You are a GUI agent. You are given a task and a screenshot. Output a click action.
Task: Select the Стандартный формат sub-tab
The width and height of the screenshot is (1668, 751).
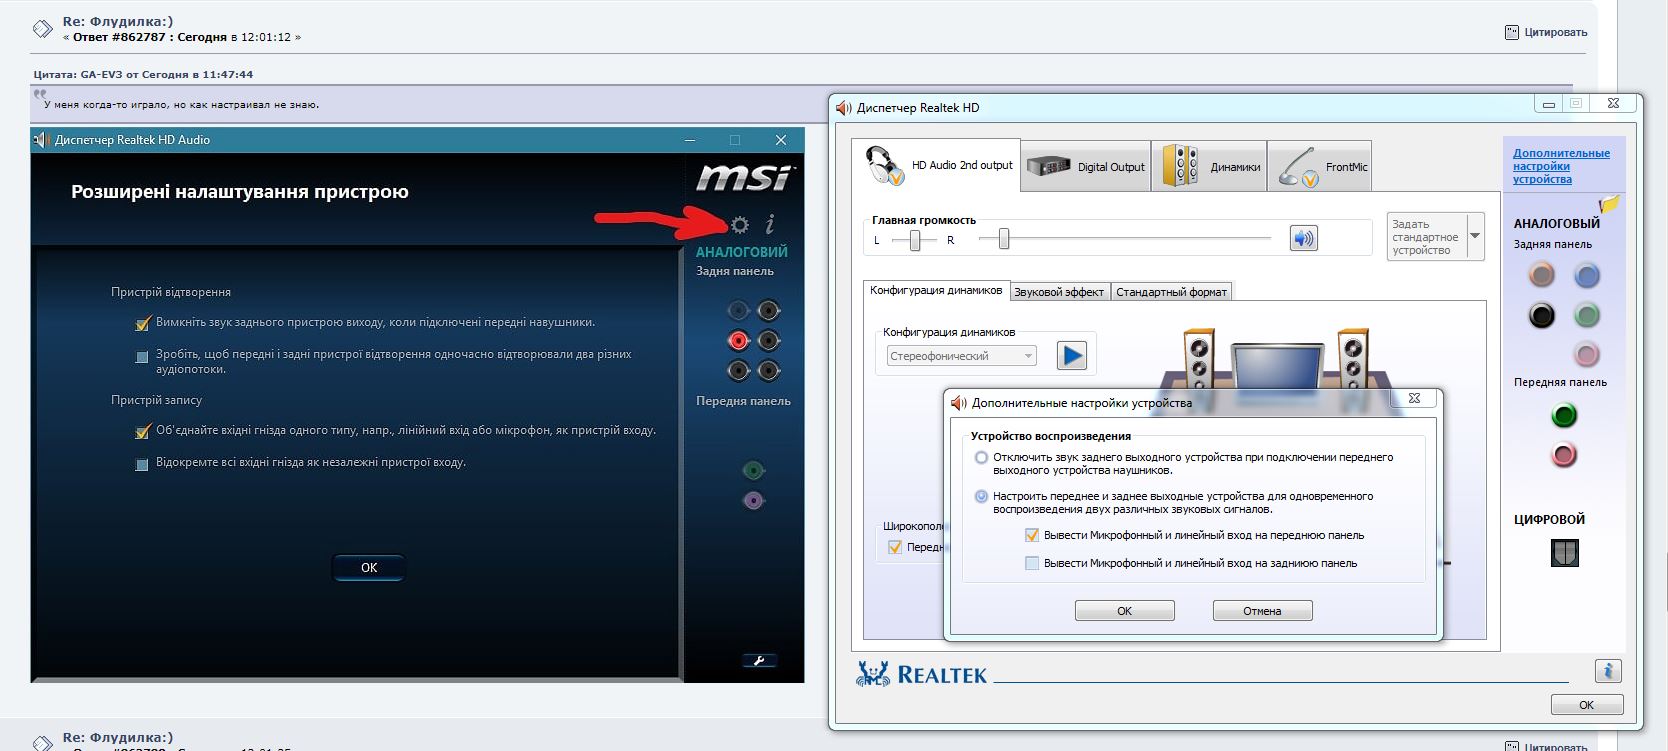(x=1171, y=292)
